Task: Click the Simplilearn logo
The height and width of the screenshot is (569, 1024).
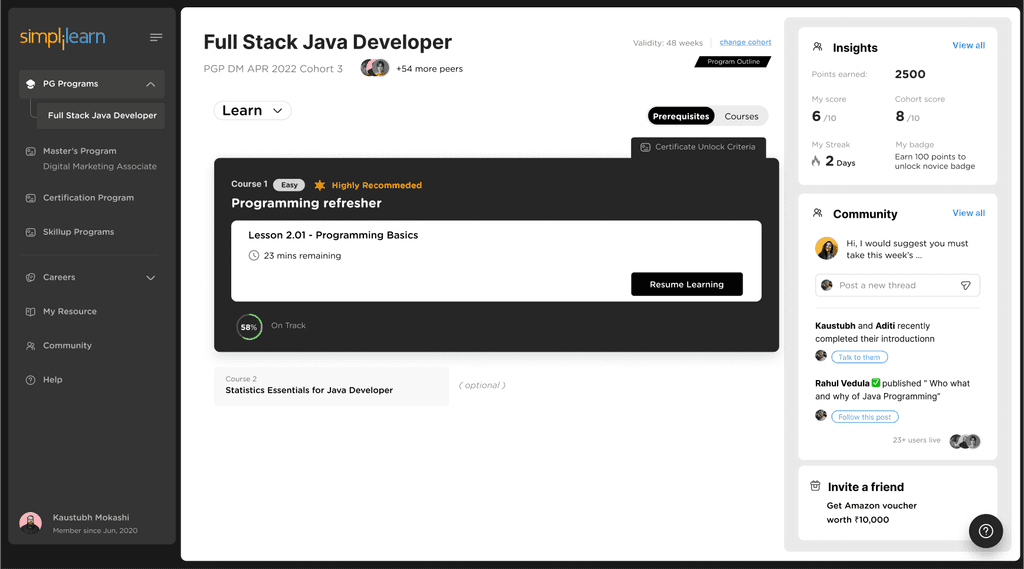Action: click(x=63, y=37)
